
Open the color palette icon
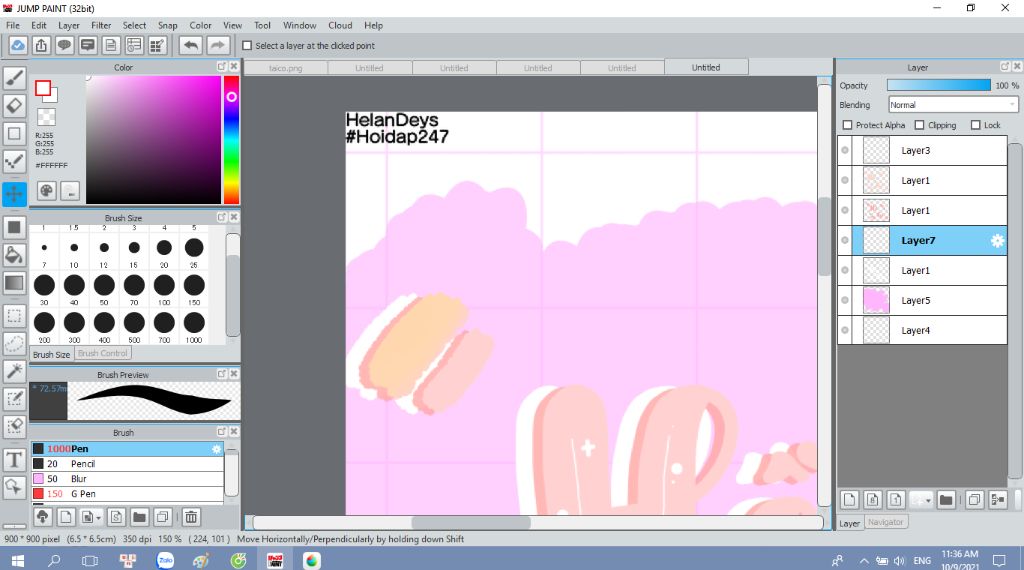point(46,191)
